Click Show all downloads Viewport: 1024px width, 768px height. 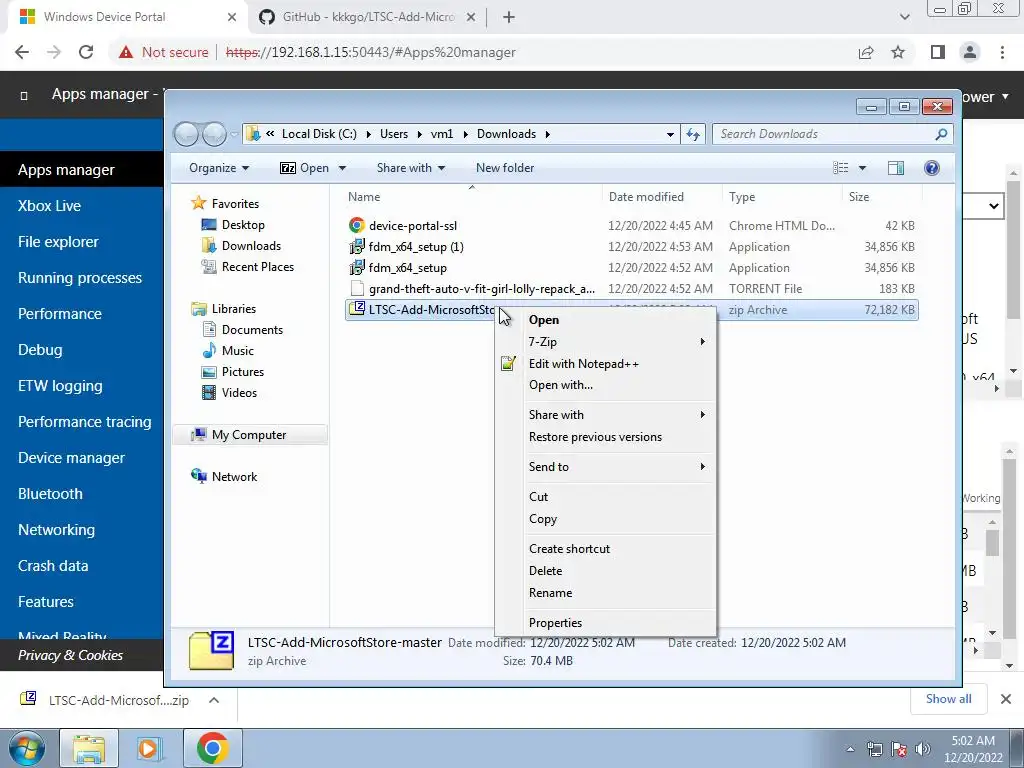[x=948, y=699]
